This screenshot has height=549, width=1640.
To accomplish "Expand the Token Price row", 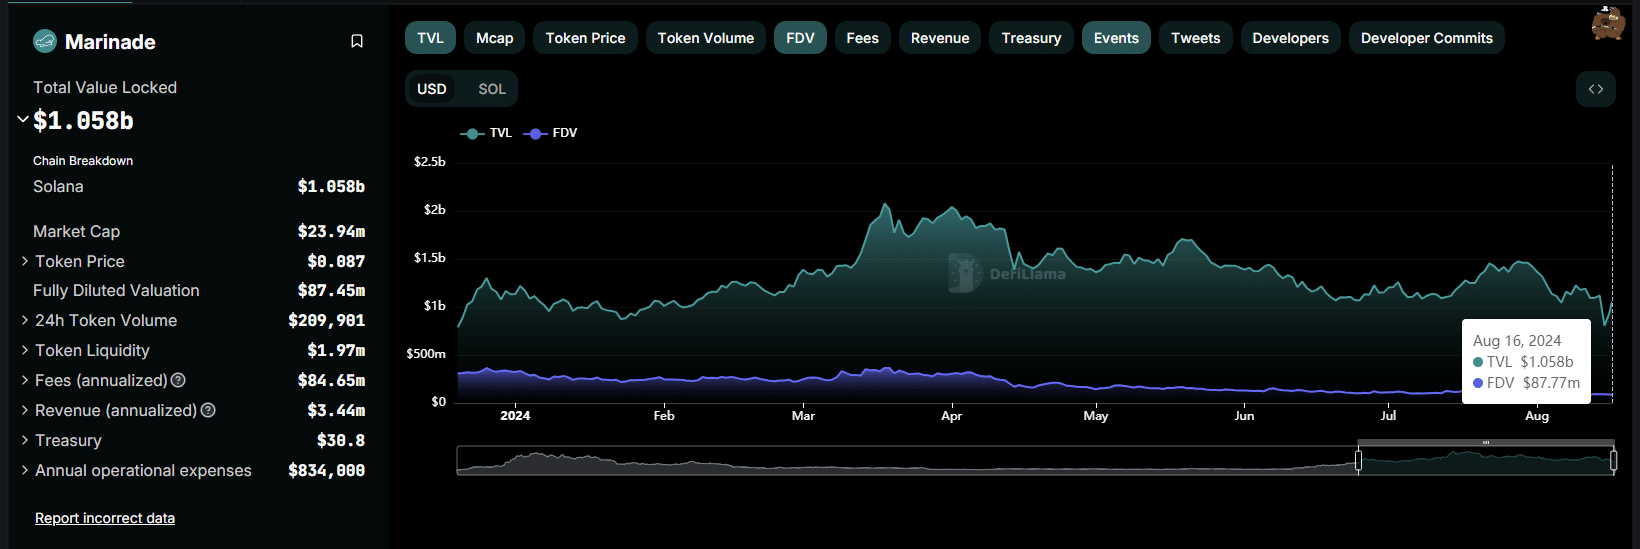I will pos(25,261).
